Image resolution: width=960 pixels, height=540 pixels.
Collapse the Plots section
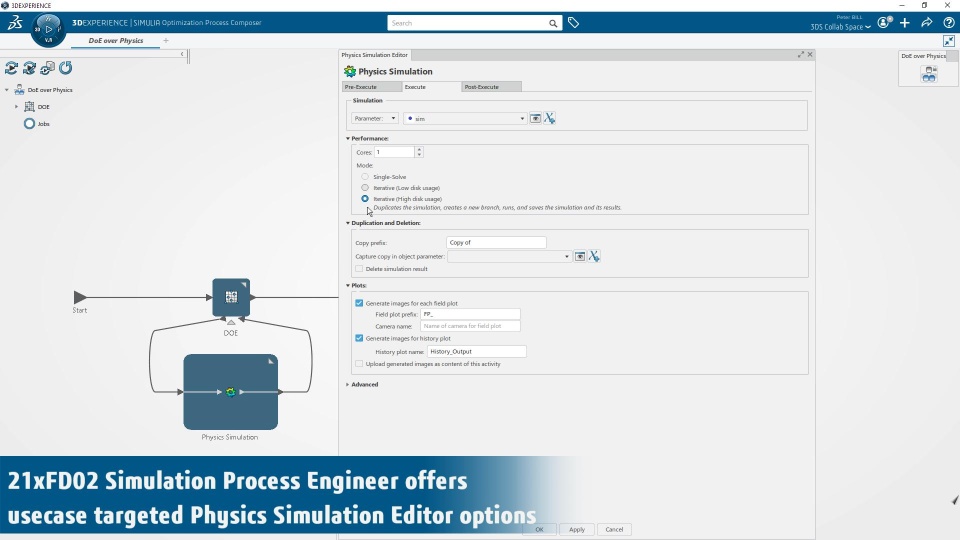pyautogui.click(x=348, y=285)
